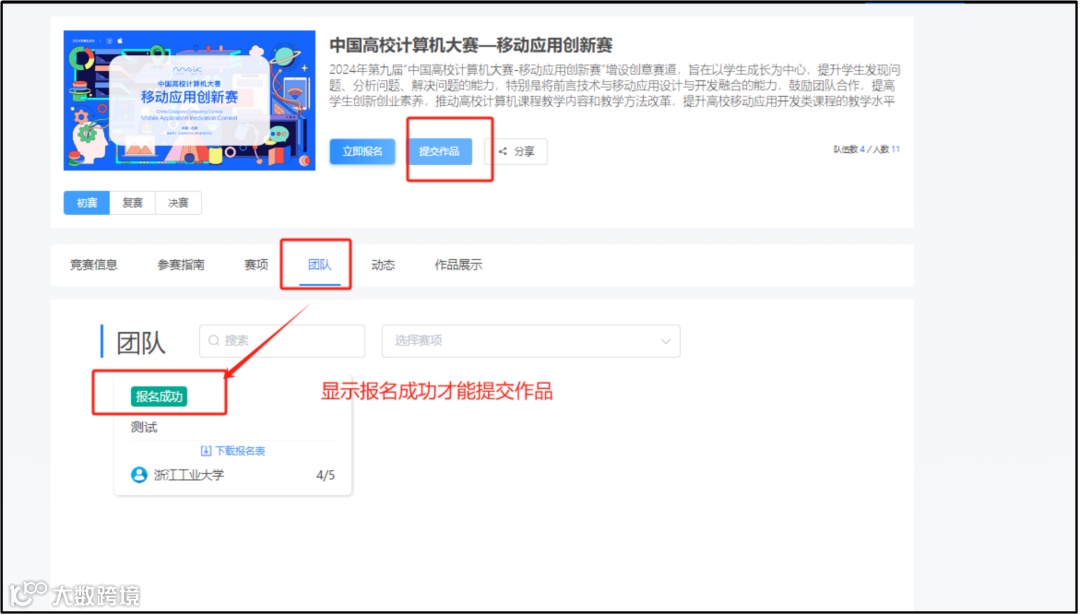Click the 报名成功 status badge

(x=159, y=396)
